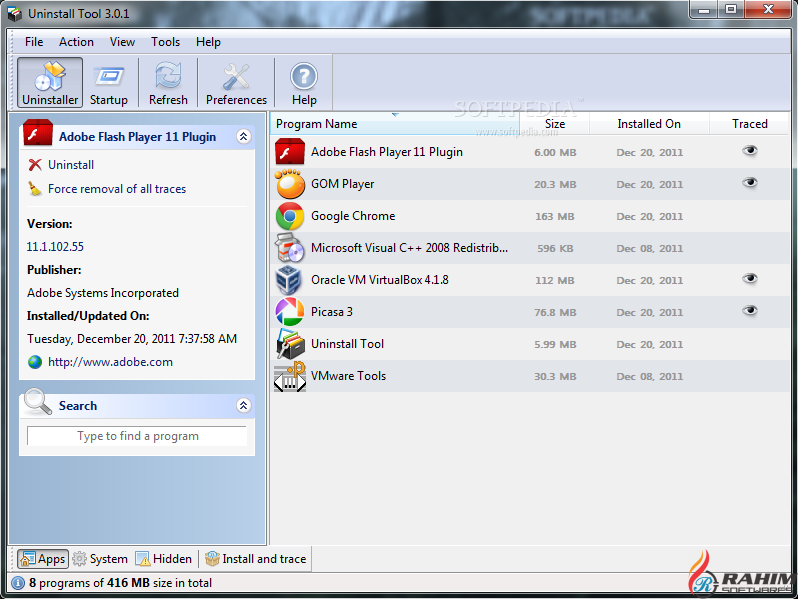Collapse the Adobe Flash Player details panel
This screenshot has width=798, height=599.
coord(243,137)
